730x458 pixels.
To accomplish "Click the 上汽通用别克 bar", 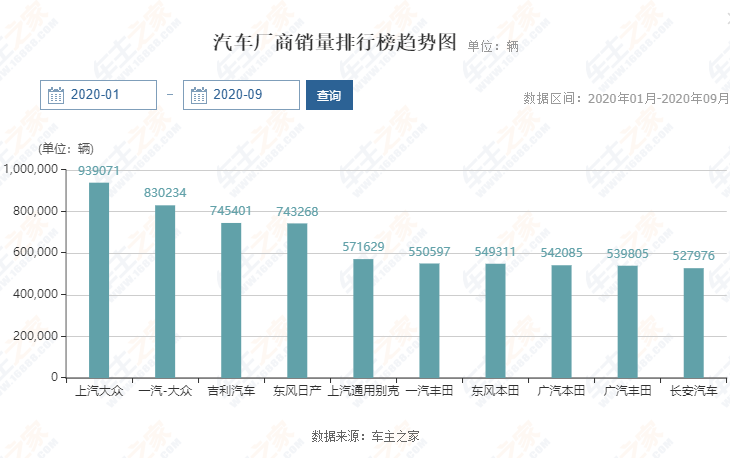I will click(363, 318).
